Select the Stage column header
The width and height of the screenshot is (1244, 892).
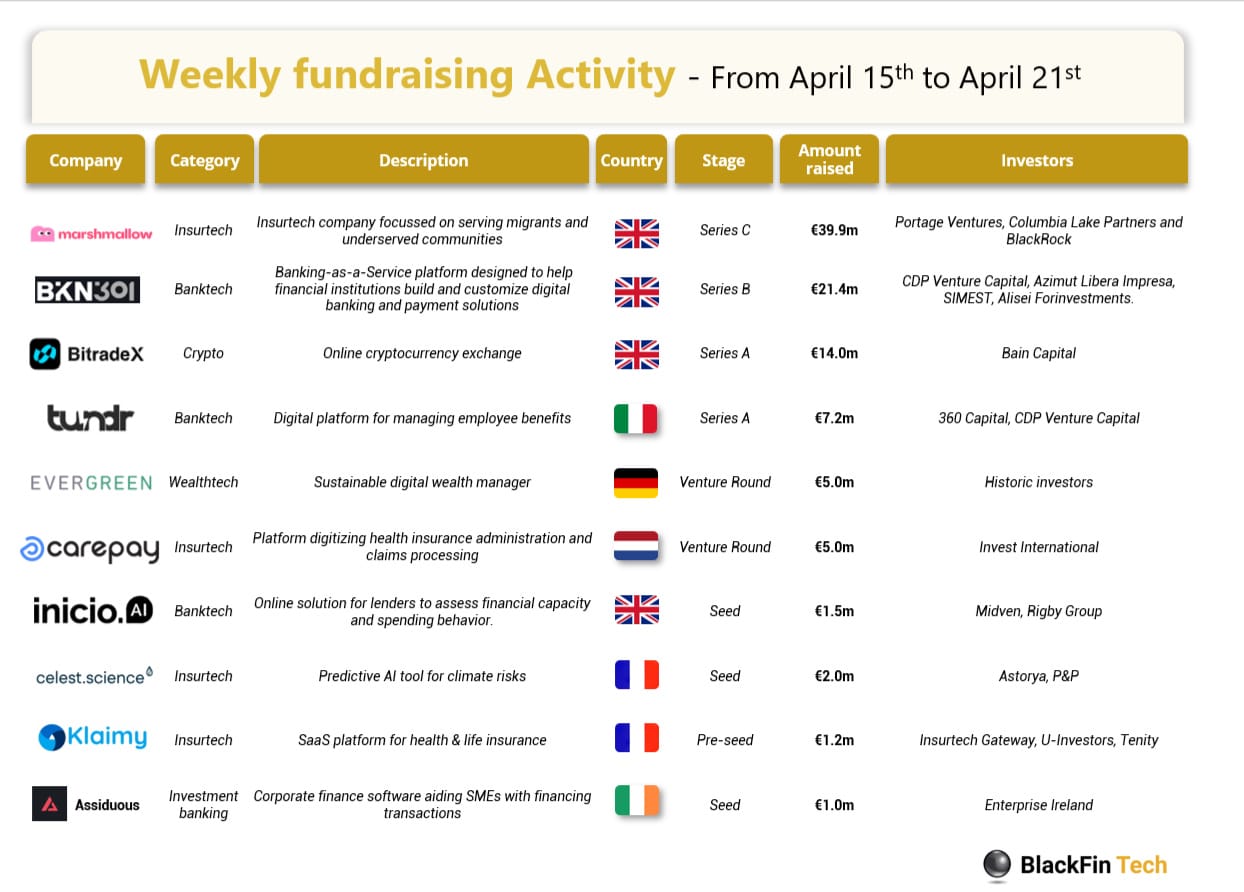(x=724, y=160)
